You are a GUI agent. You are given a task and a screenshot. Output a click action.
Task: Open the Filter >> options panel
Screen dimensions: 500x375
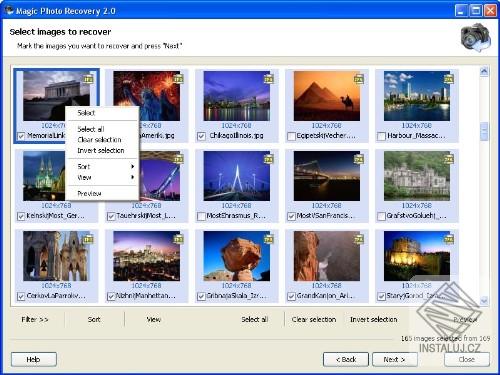pos(35,319)
